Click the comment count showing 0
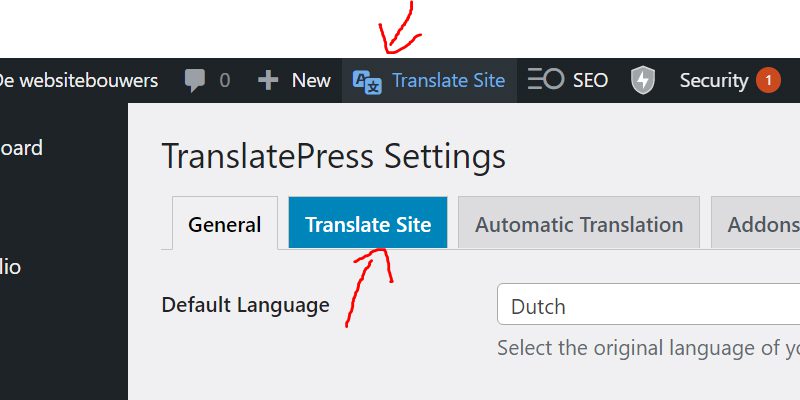The height and width of the screenshot is (400, 800). 224,81
